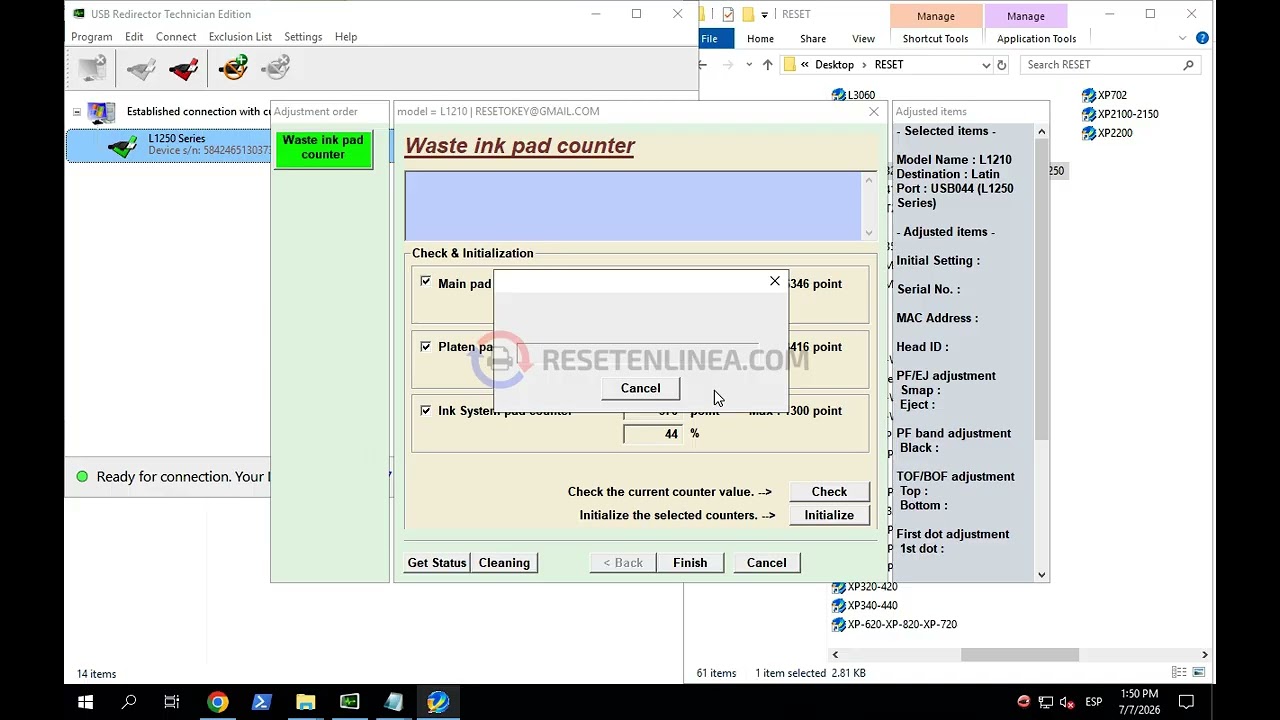Select the XP340-440 shortcut icon
Screen dimensions: 1280x720
(839, 606)
